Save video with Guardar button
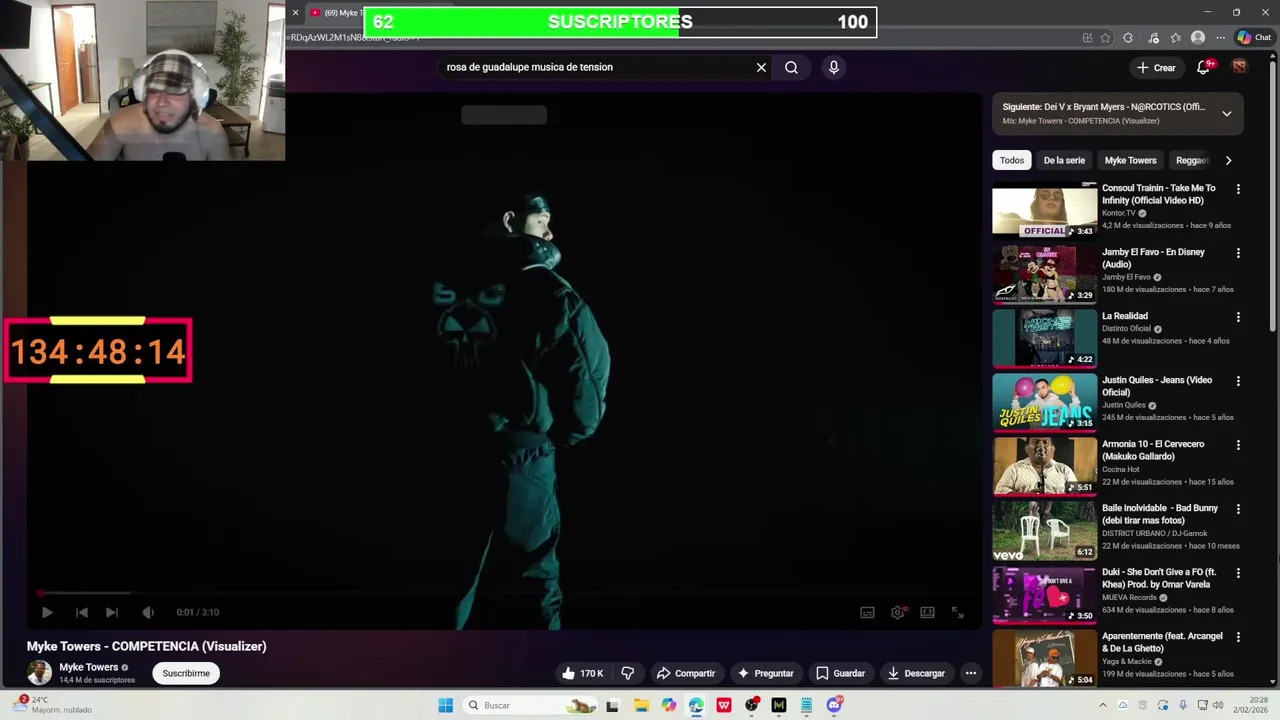 [x=840, y=673]
